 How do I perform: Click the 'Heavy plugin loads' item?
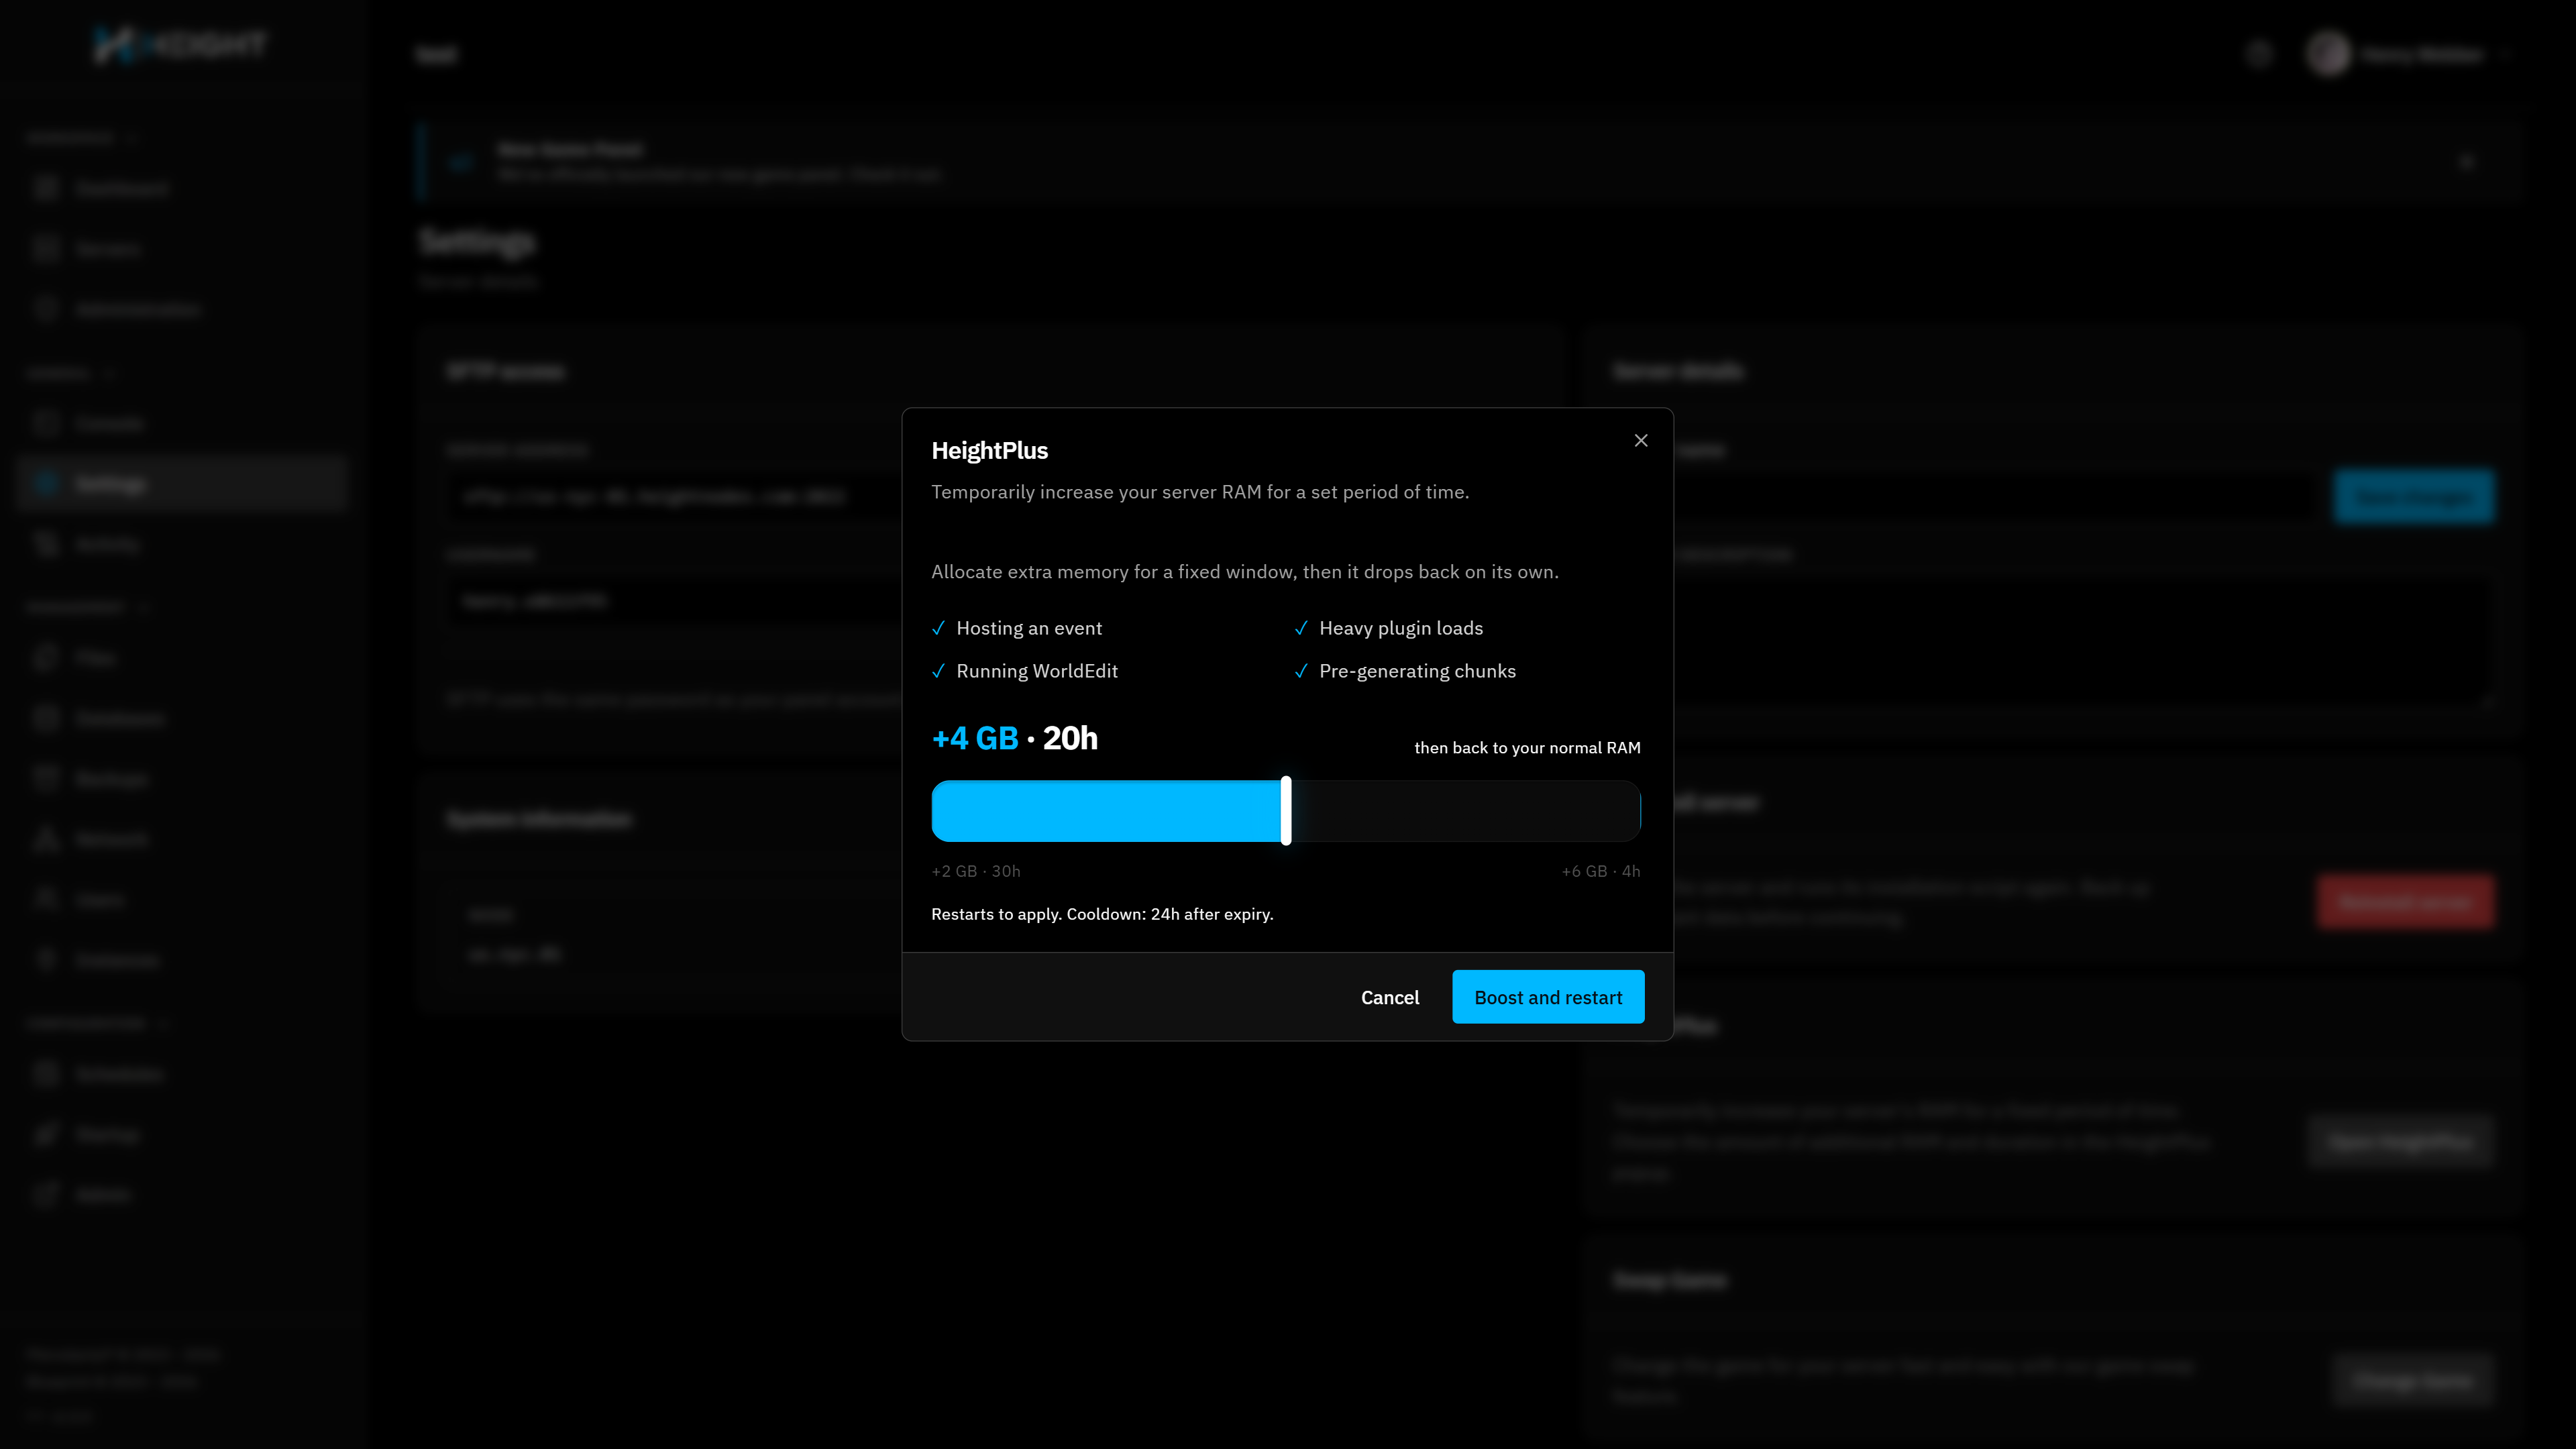[1401, 628]
